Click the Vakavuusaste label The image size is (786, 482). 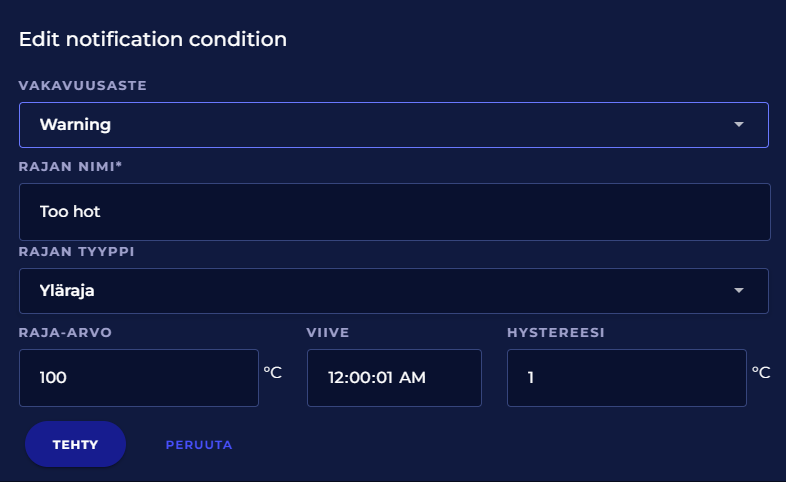[83, 86]
